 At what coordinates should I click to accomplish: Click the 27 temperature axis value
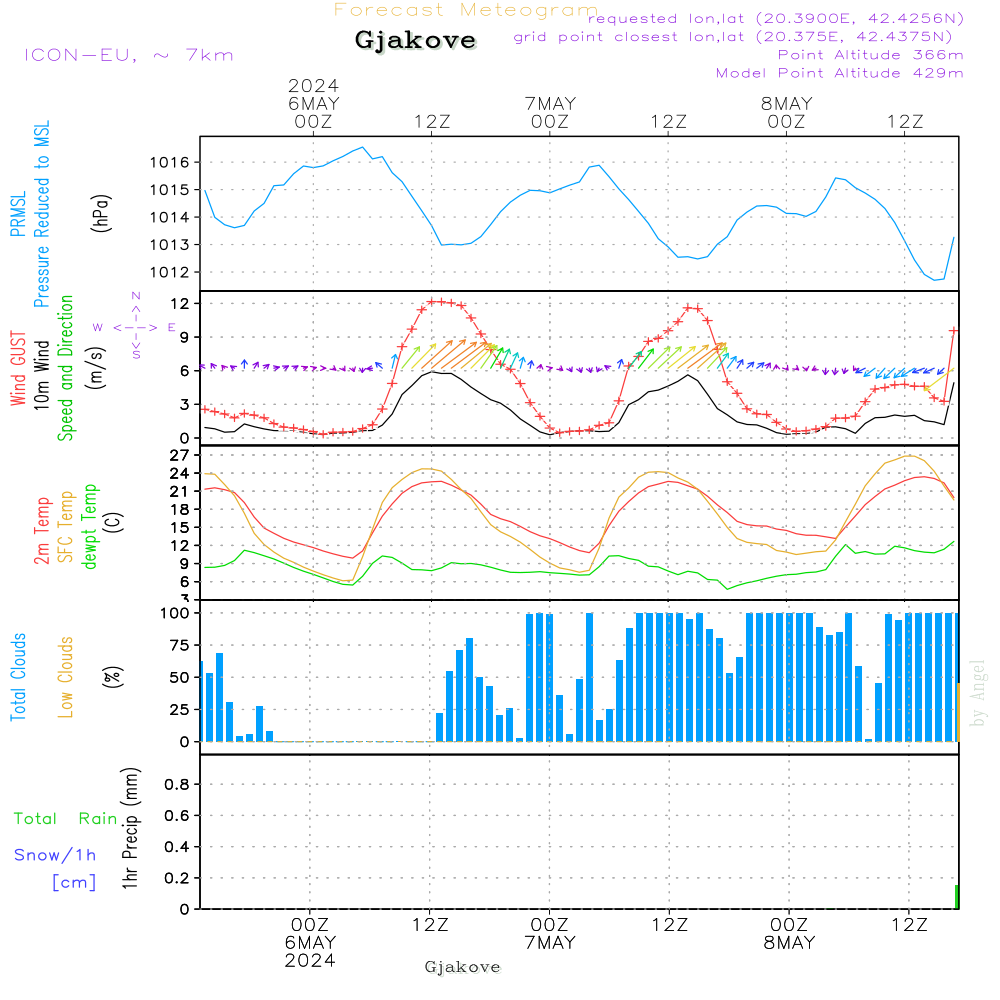pos(180,455)
